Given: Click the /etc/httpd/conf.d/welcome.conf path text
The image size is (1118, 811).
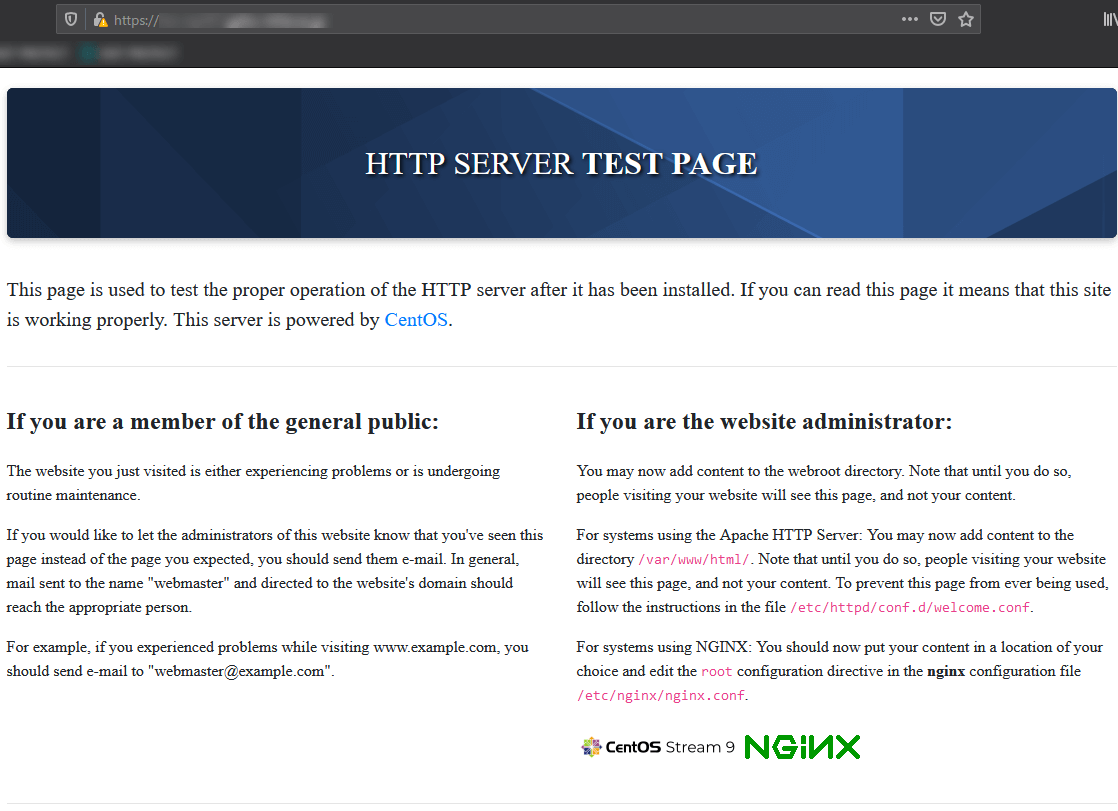Looking at the screenshot, I should 910,607.
